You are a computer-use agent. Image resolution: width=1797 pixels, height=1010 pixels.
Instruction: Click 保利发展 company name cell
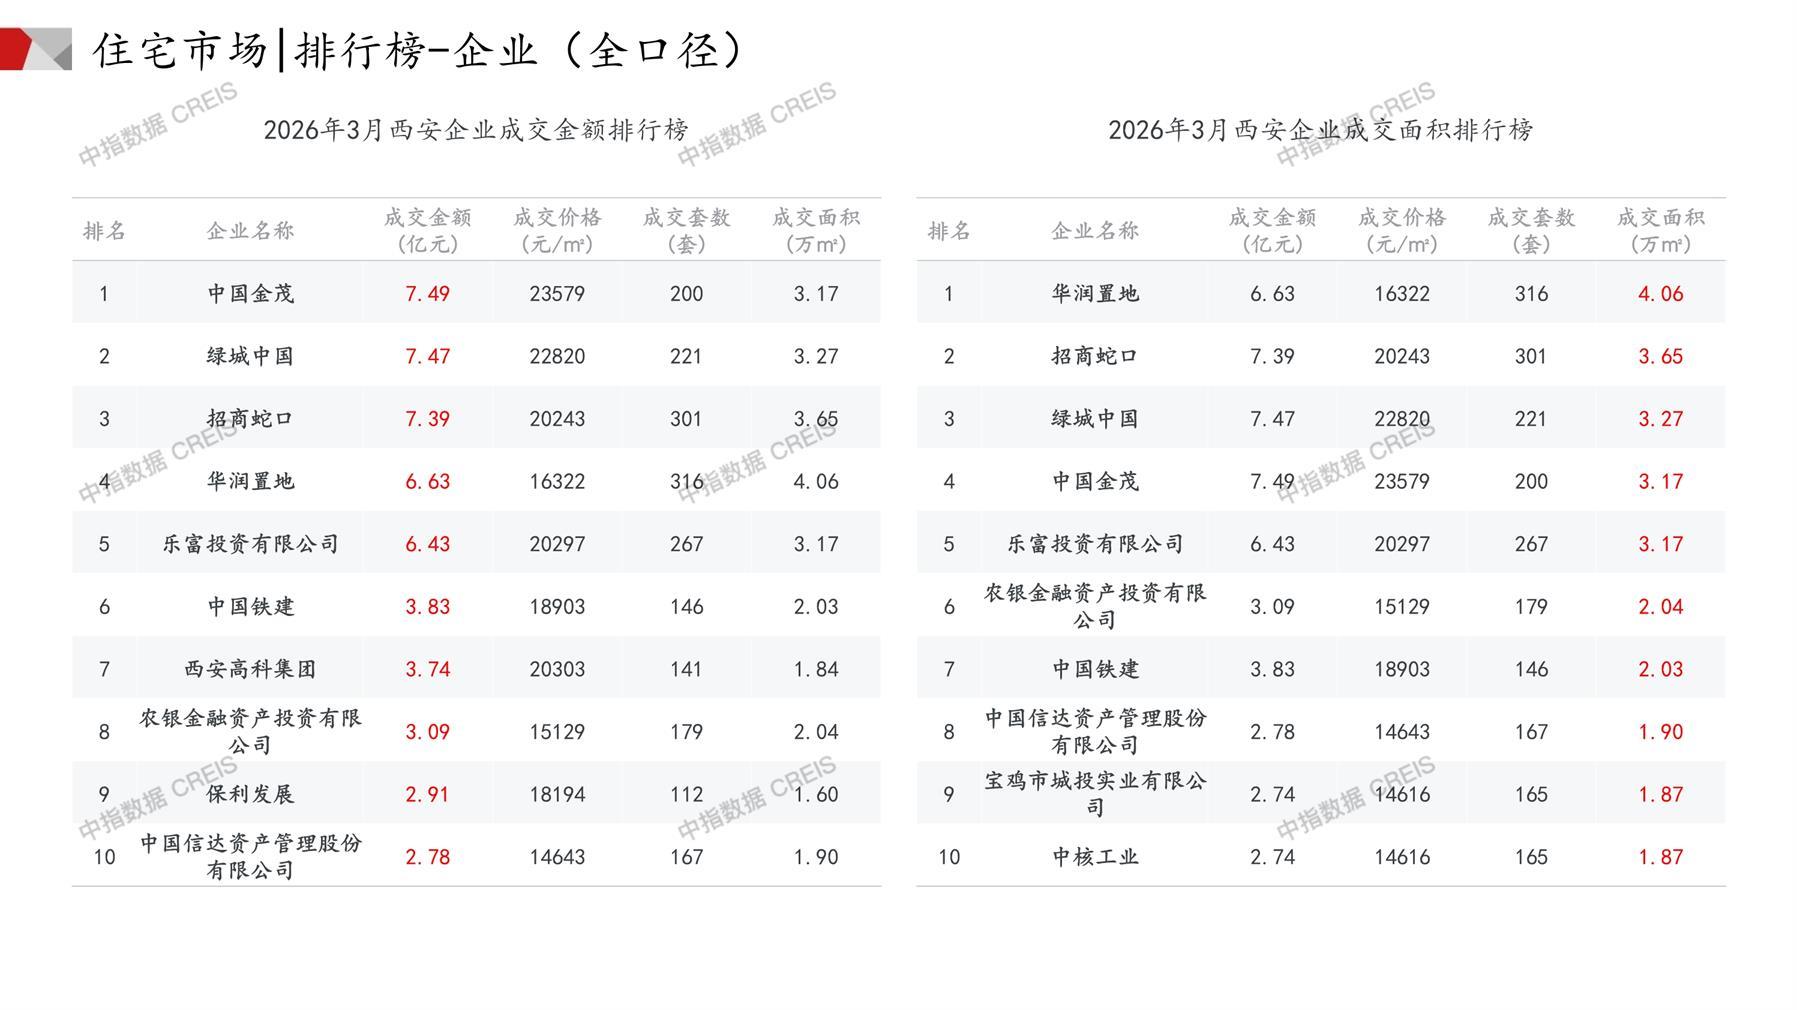(x=250, y=794)
